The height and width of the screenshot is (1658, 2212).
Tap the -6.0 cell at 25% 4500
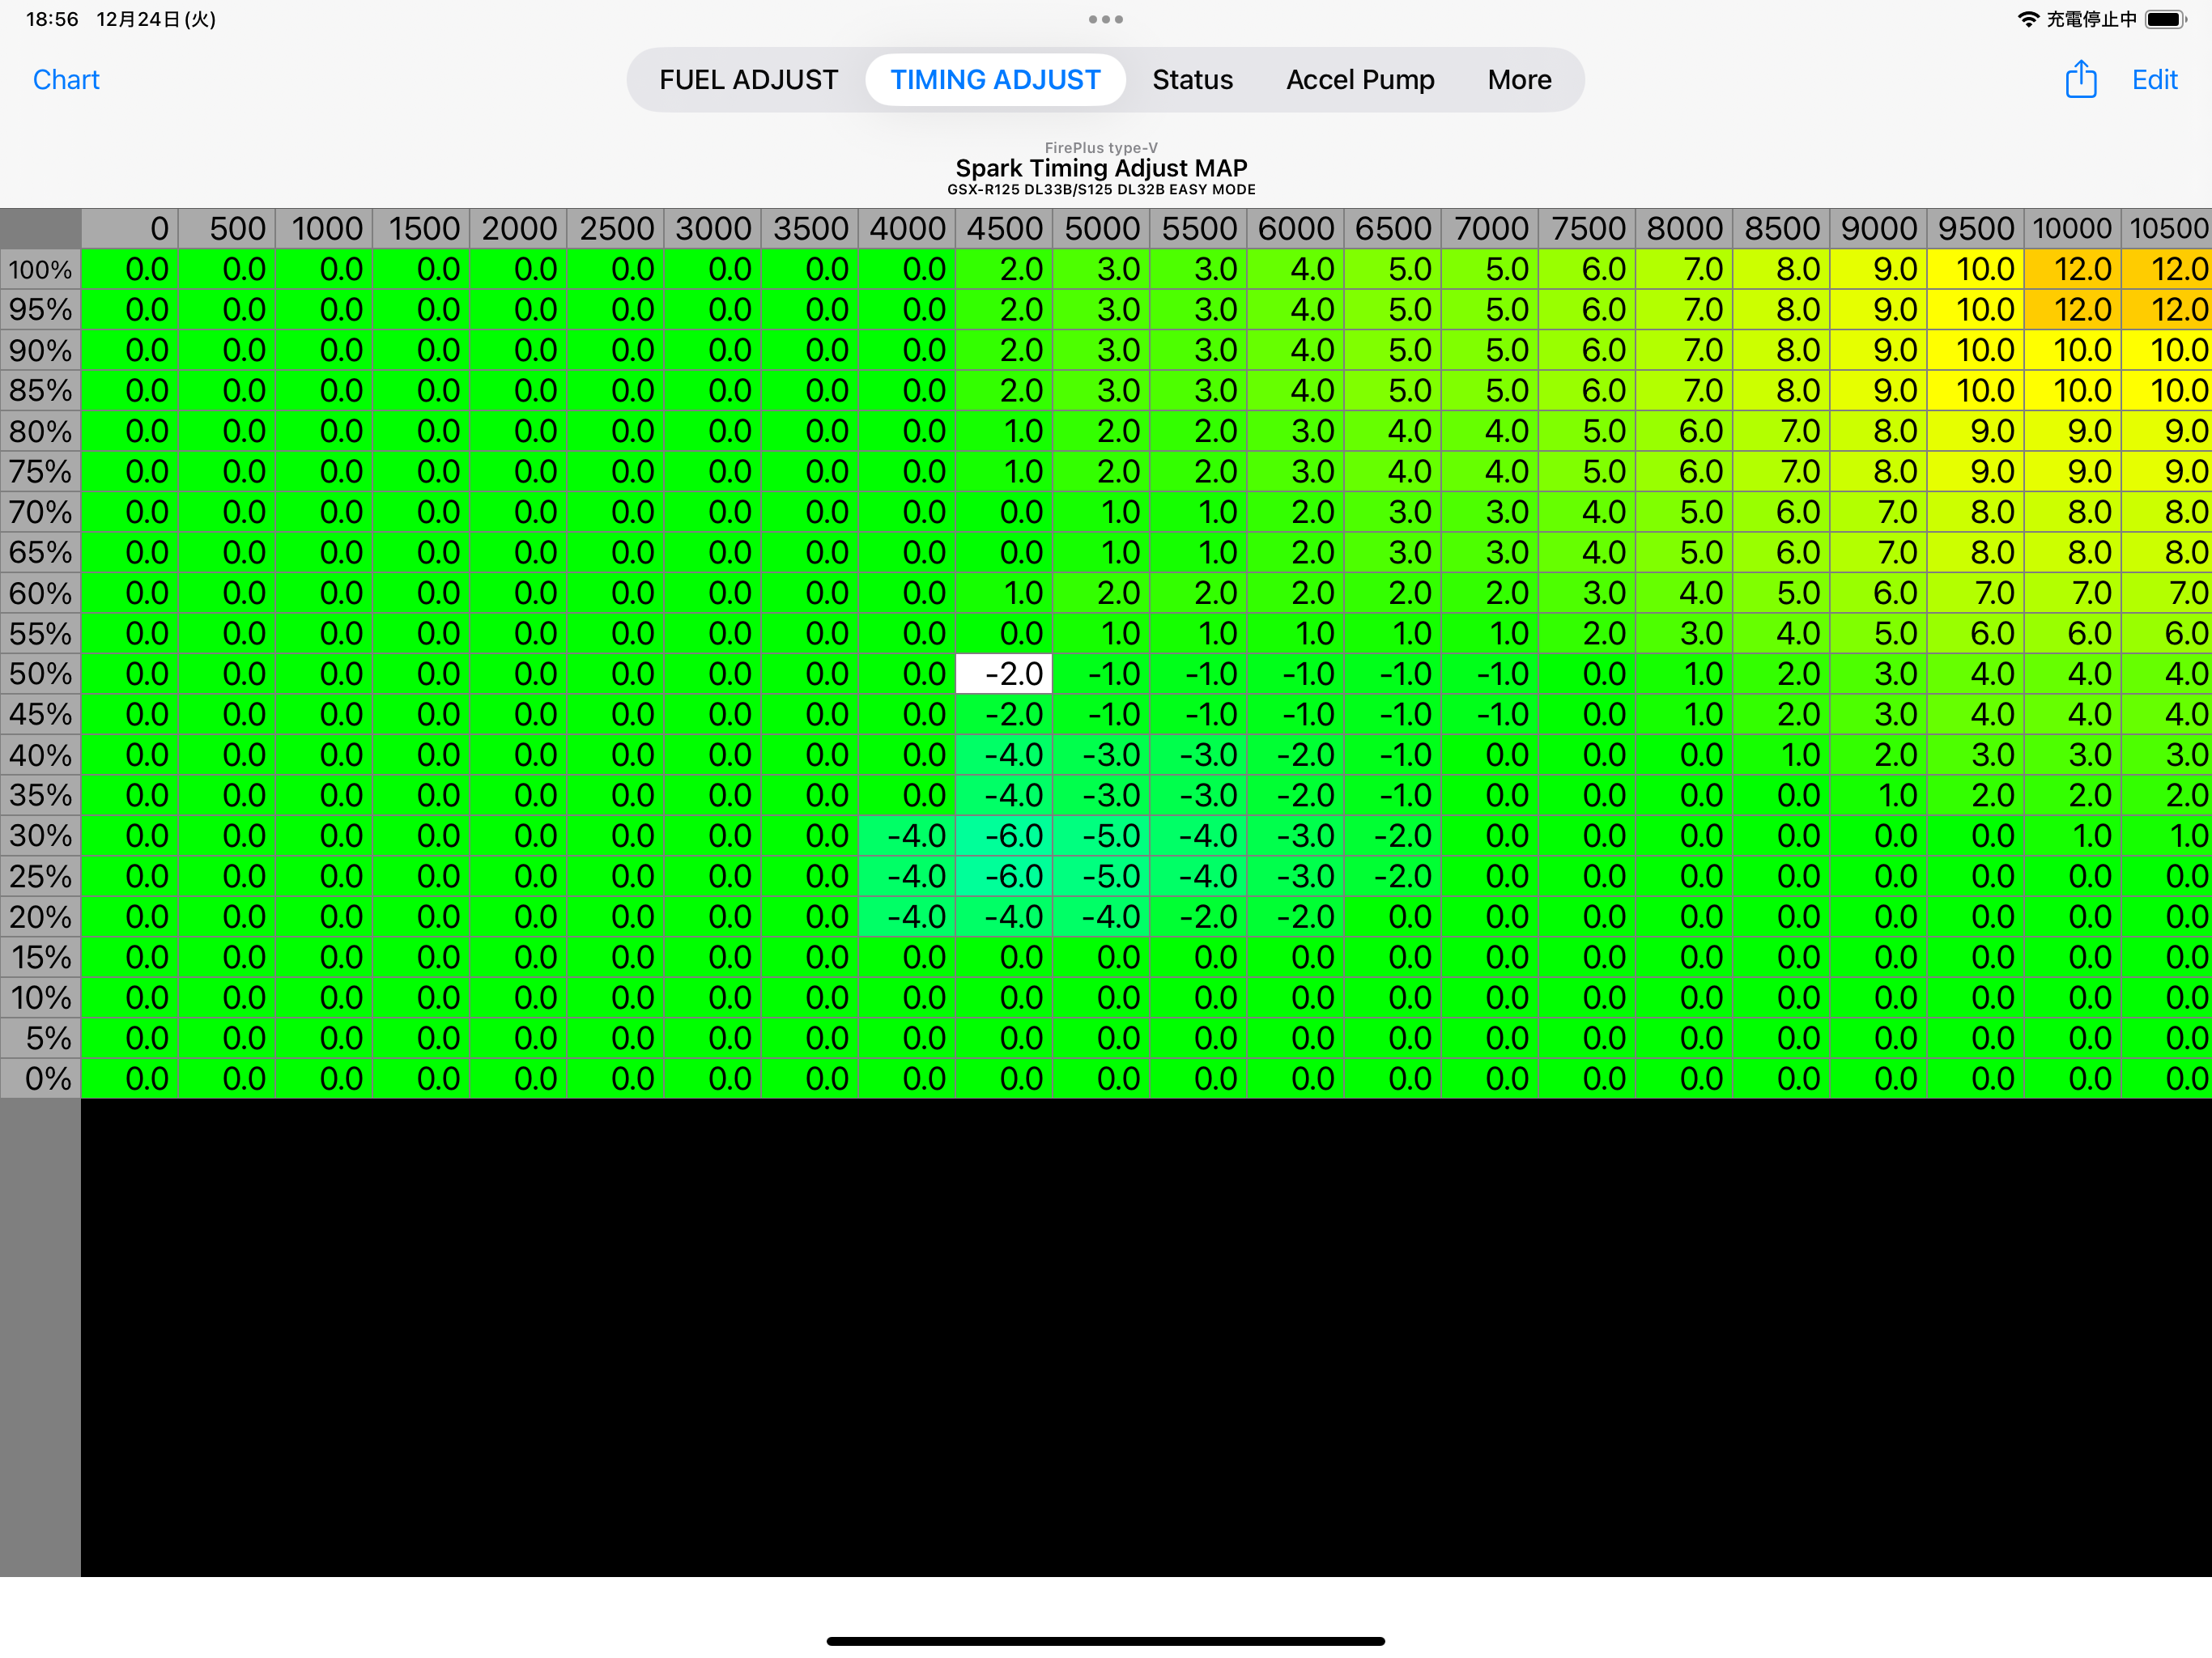pyautogui.click(x=1004, y=877)
